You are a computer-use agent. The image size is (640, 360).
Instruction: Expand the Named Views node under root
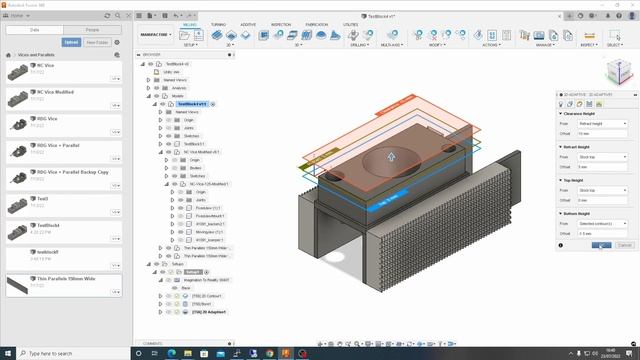(x=149, y=80)
